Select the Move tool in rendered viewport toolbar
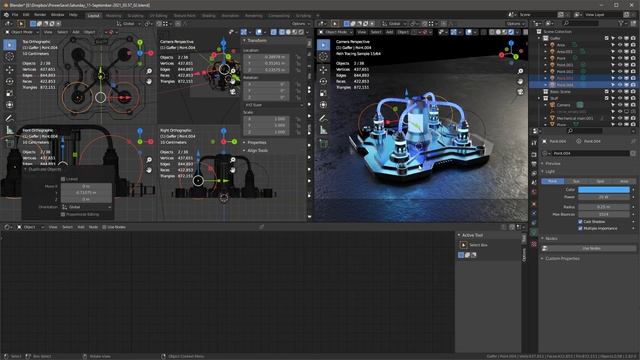The image size is (640, 360). [x=323, y=70]
